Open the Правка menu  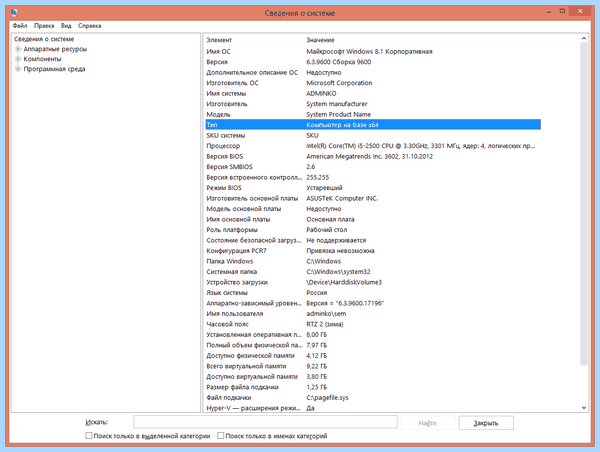[x=44, y=26]
